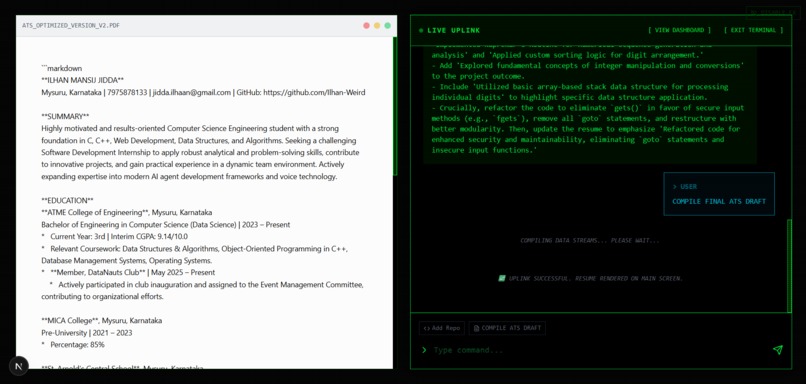Click the terminal chat vertical scrollbar

point(790,265)
